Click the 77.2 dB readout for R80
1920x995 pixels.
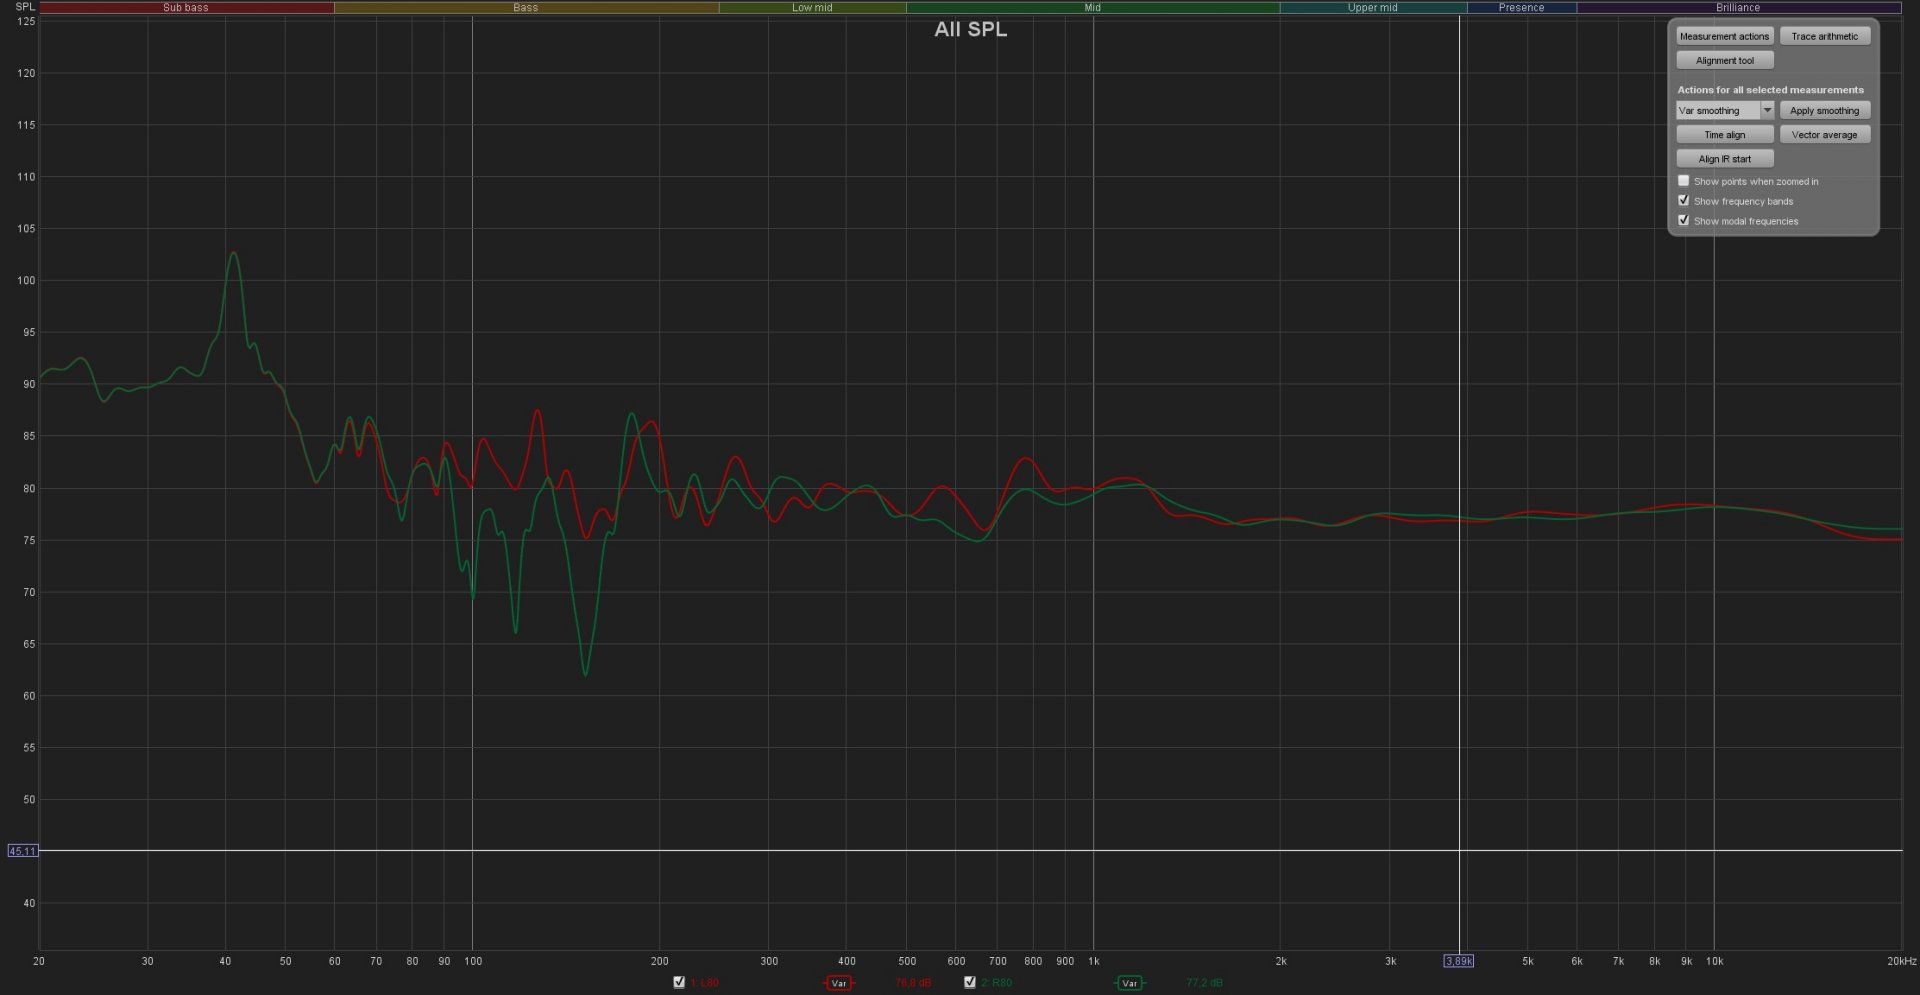click(1204, 983)
